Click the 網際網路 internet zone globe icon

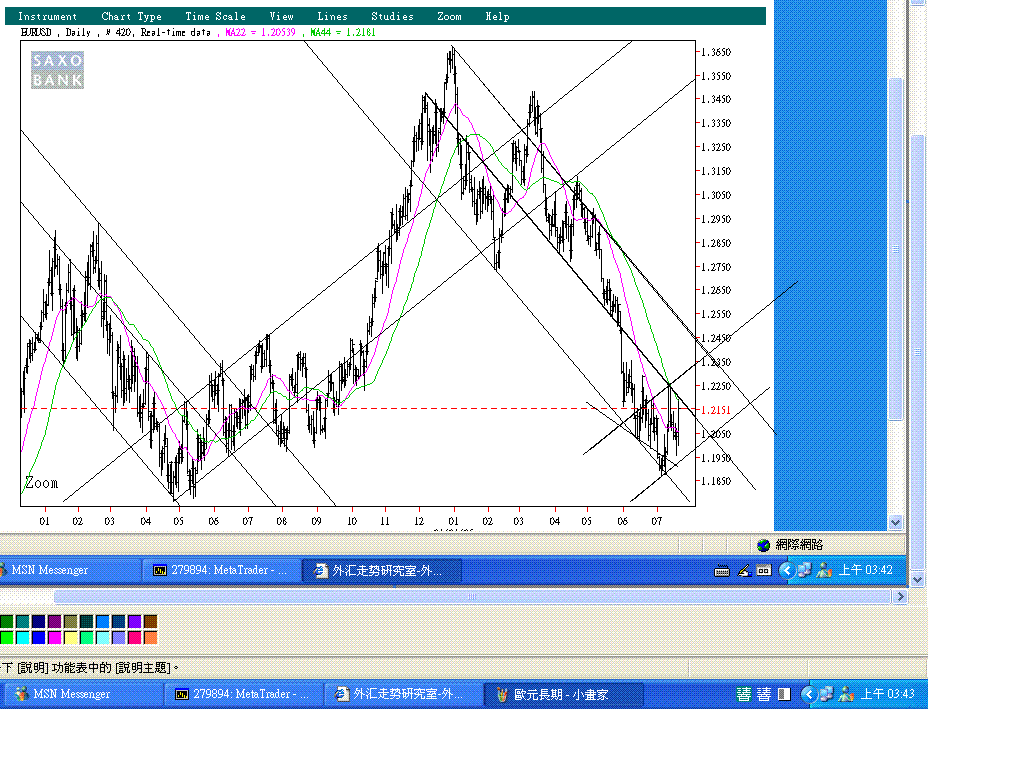(x=763, y=545)
